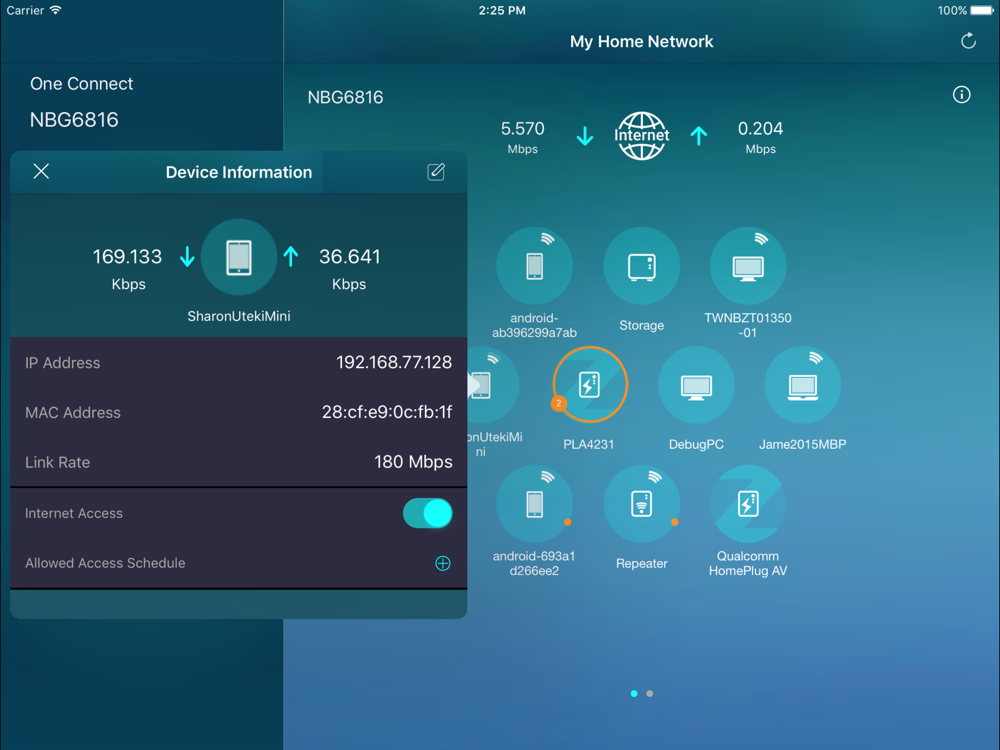This screenshot has height=750, width=1000.
Task: Close the Device Information panel
Action: 41,172
